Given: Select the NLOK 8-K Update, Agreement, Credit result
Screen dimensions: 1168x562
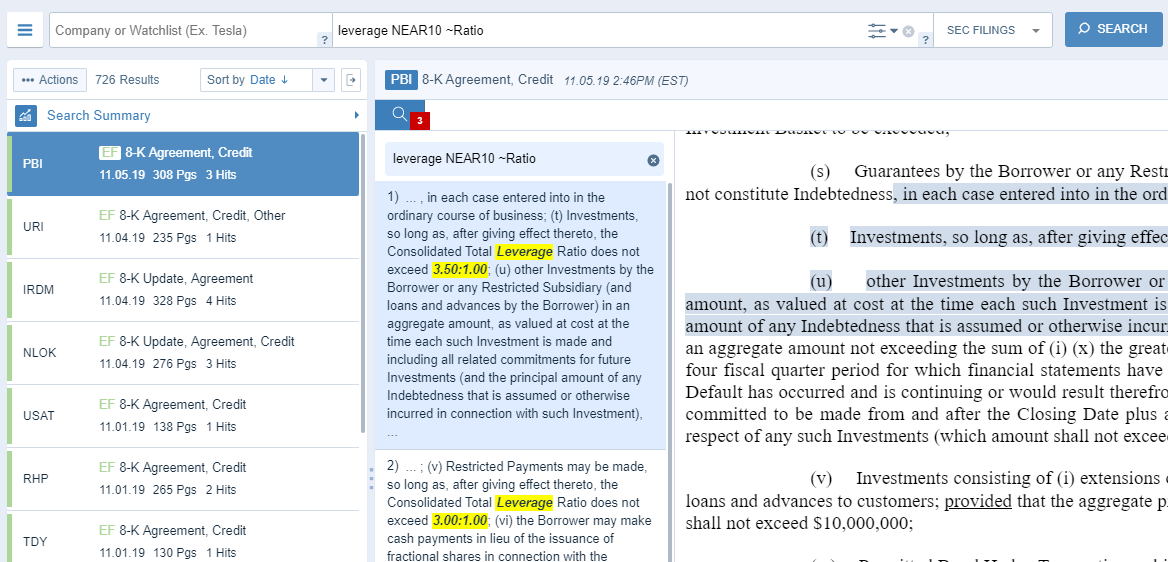Looking at the screenshot, I should 183,353.
